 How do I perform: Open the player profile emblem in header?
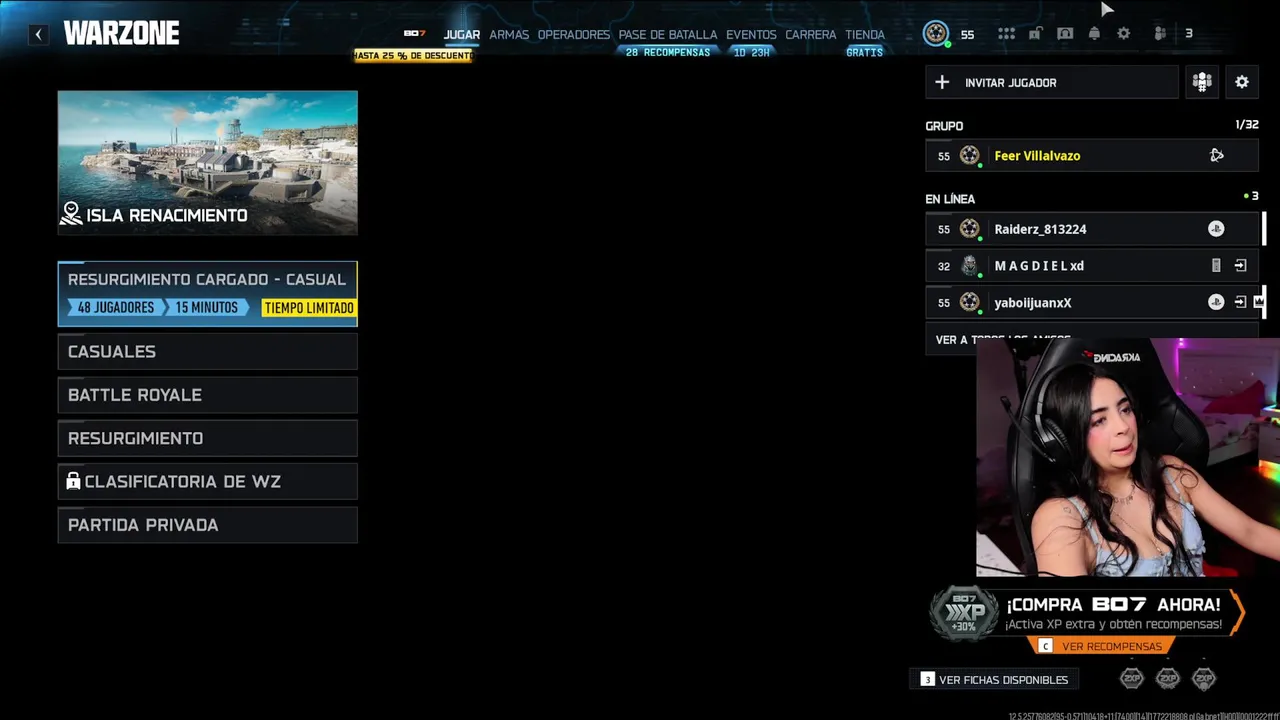pos(936,34)
